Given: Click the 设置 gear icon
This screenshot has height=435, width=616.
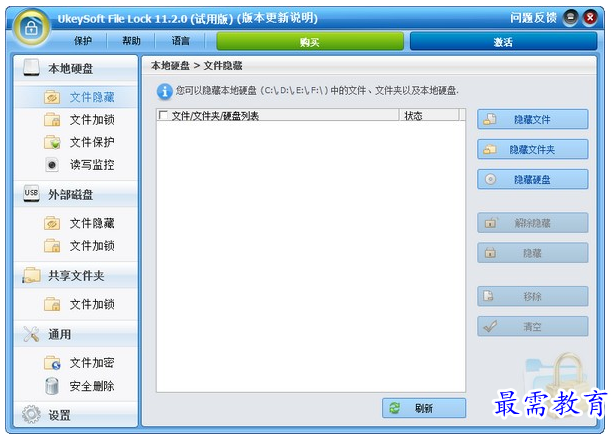Looking at the screenshot, I should 31,415.
